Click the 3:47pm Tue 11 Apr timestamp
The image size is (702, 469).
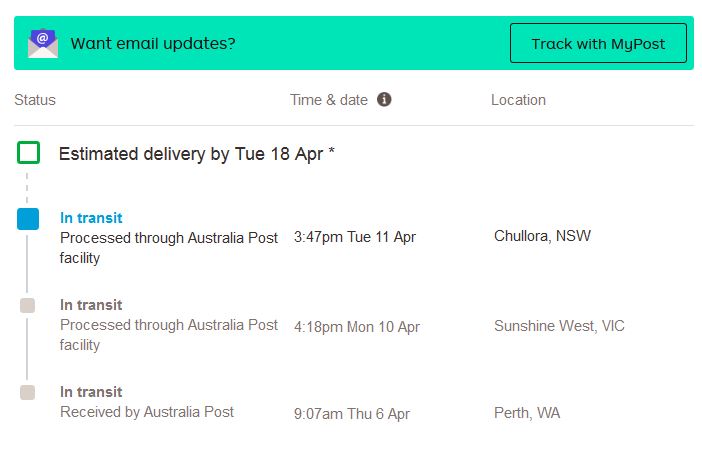(355, 237)
